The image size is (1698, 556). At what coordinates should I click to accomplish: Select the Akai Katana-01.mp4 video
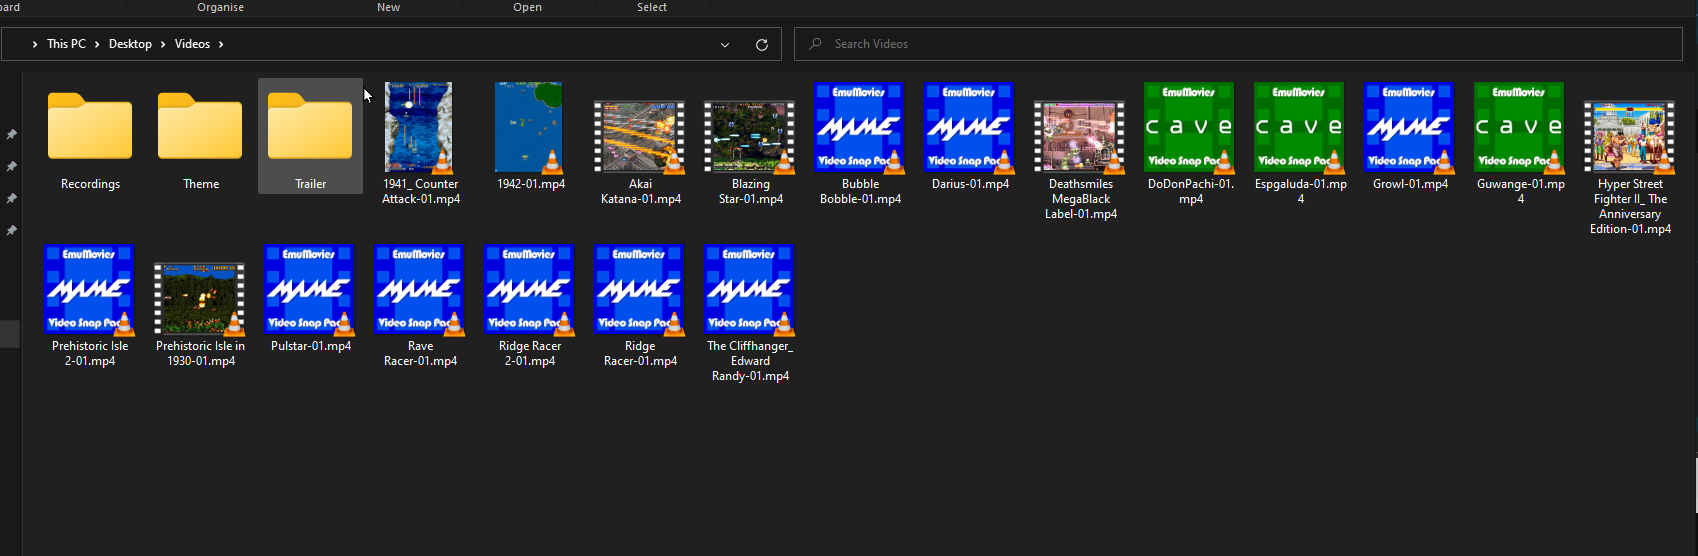(640, 137)
